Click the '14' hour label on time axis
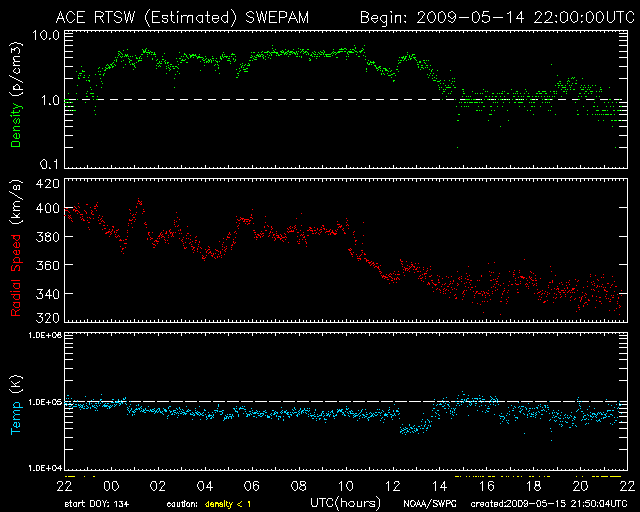The width and height of the screenshot is (640, 512). pyautogui.click(x=440, y=486)
